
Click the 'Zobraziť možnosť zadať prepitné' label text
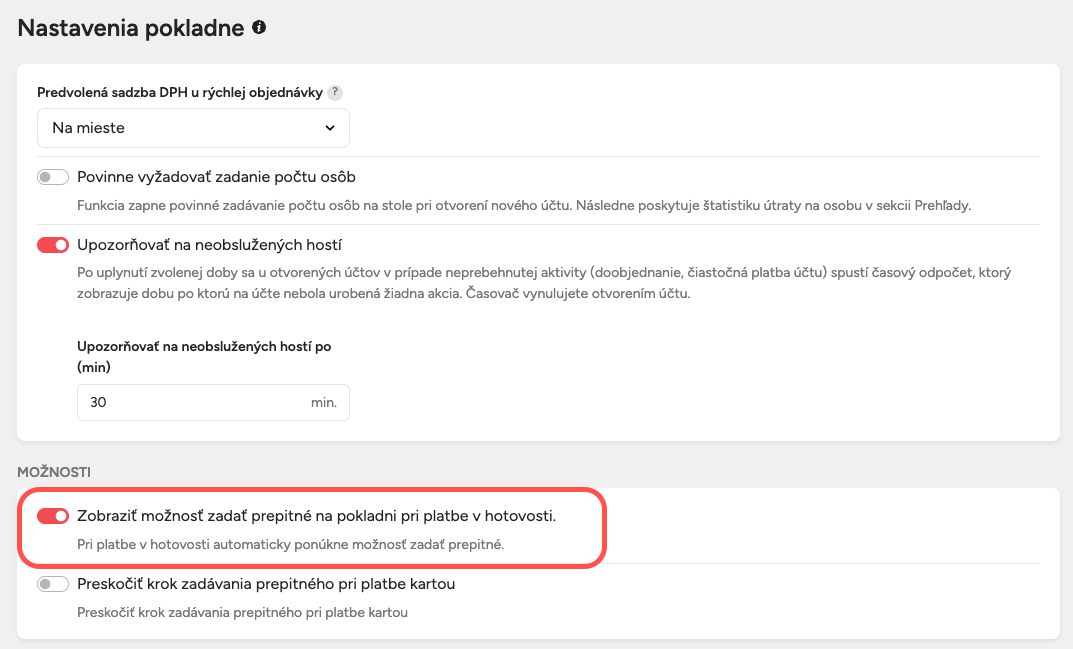[316, 516]
